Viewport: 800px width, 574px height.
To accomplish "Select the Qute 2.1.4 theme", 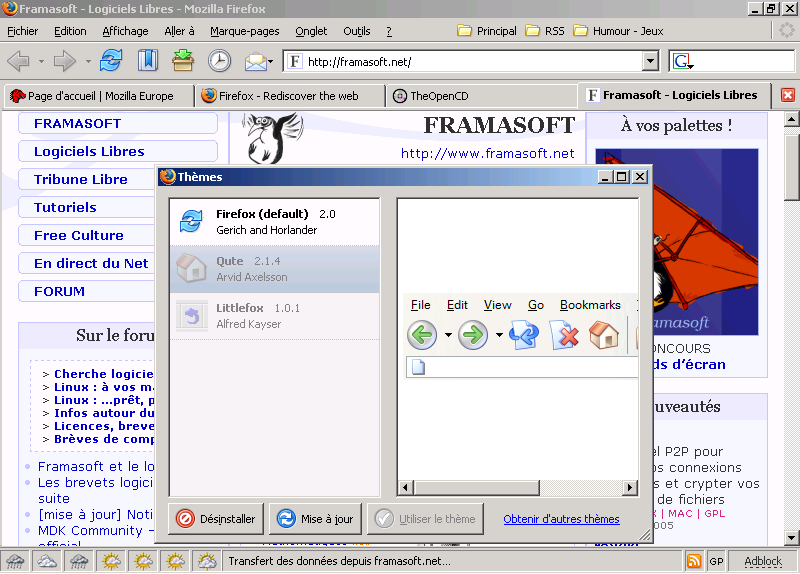I will (x=274, y=269).
